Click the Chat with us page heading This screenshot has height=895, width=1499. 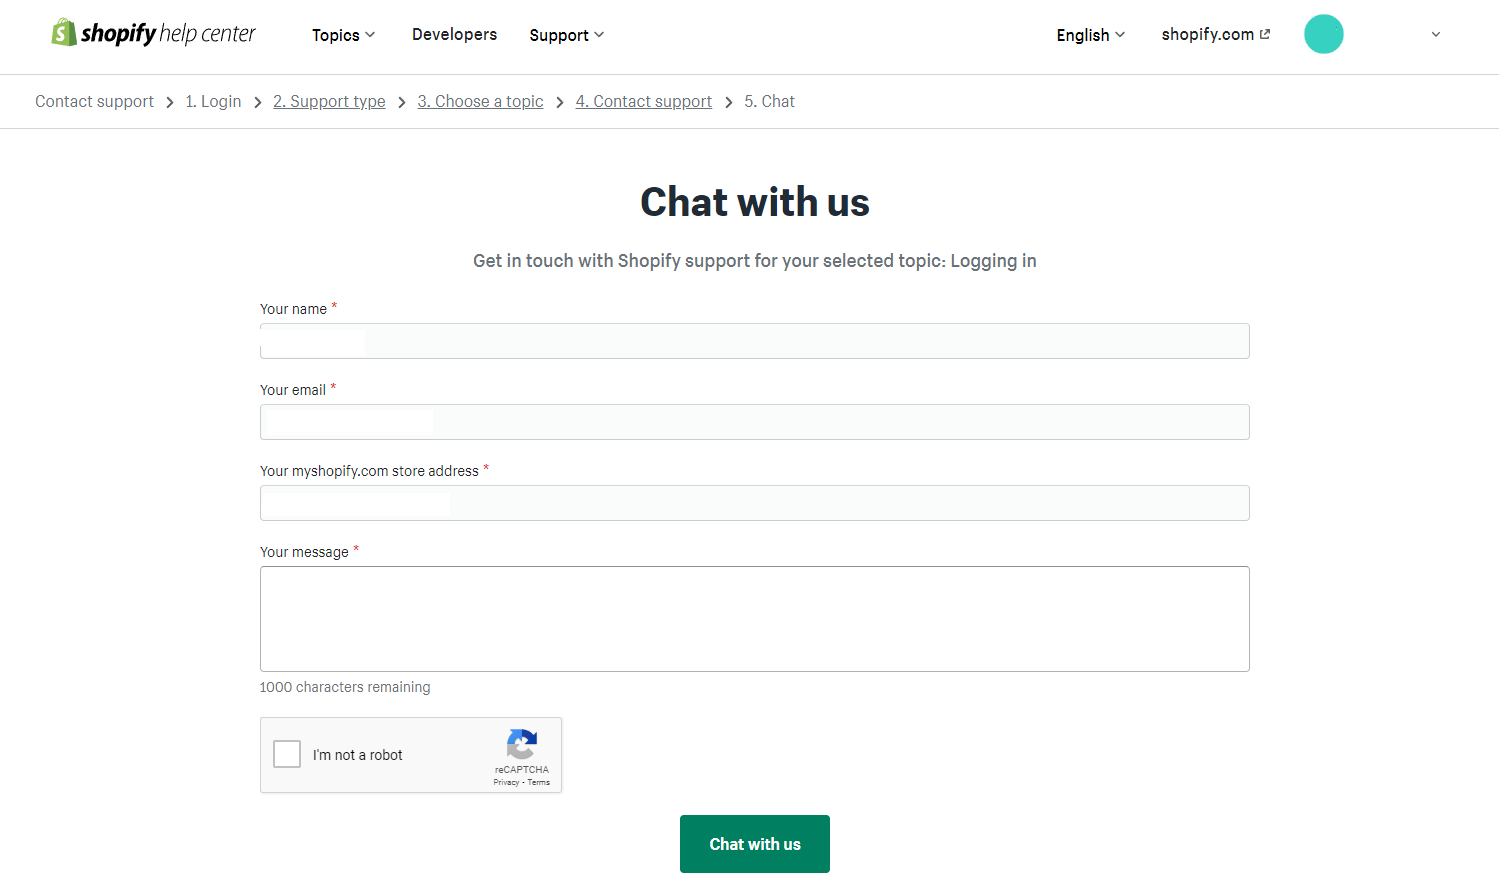(x=754, y=202)
